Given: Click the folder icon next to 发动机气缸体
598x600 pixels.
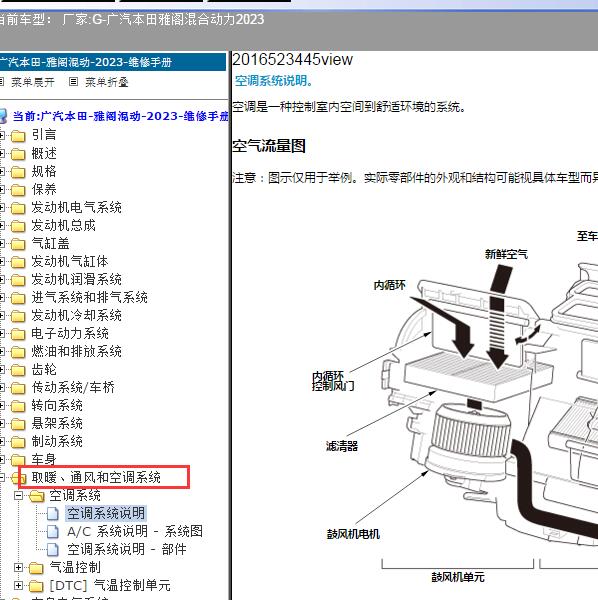Looking at the screenshot, I should [x=18, y=262].
